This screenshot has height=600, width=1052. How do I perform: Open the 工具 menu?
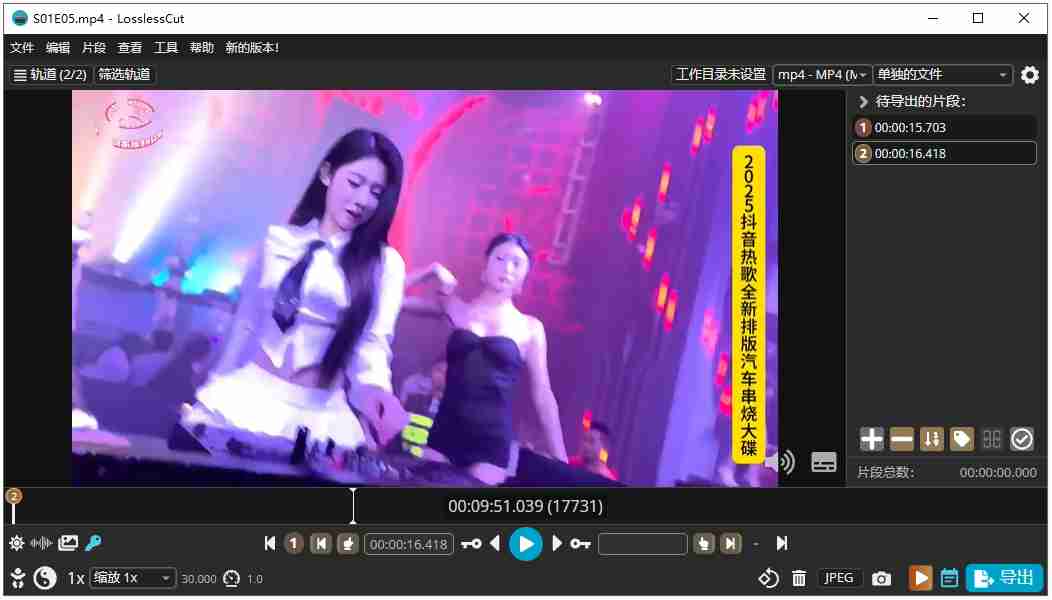(x=166, y=48)
